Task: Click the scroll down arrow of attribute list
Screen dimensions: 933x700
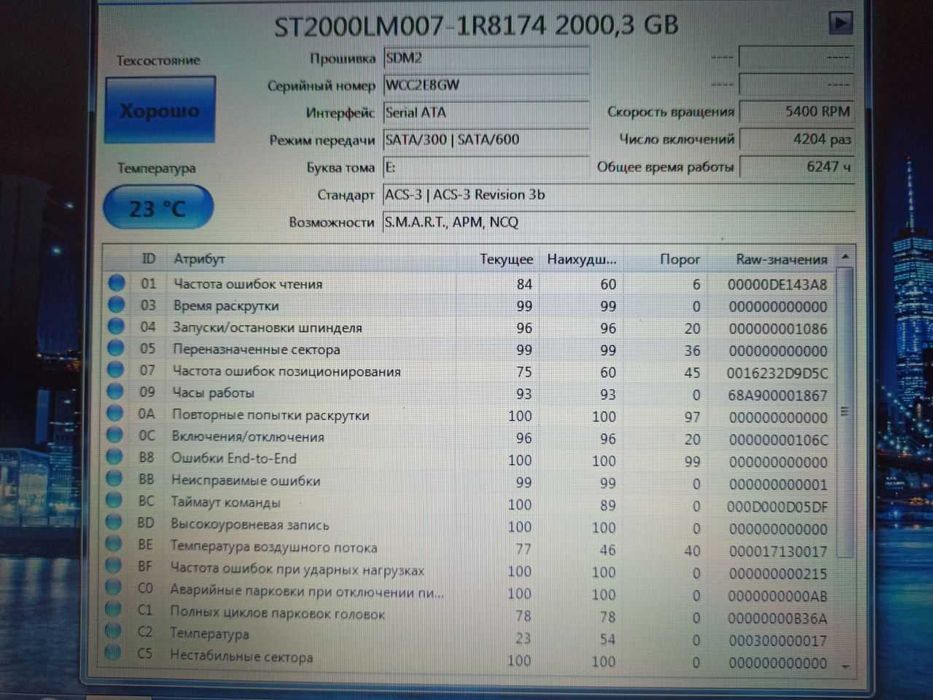Action: [x=846, y=667]
